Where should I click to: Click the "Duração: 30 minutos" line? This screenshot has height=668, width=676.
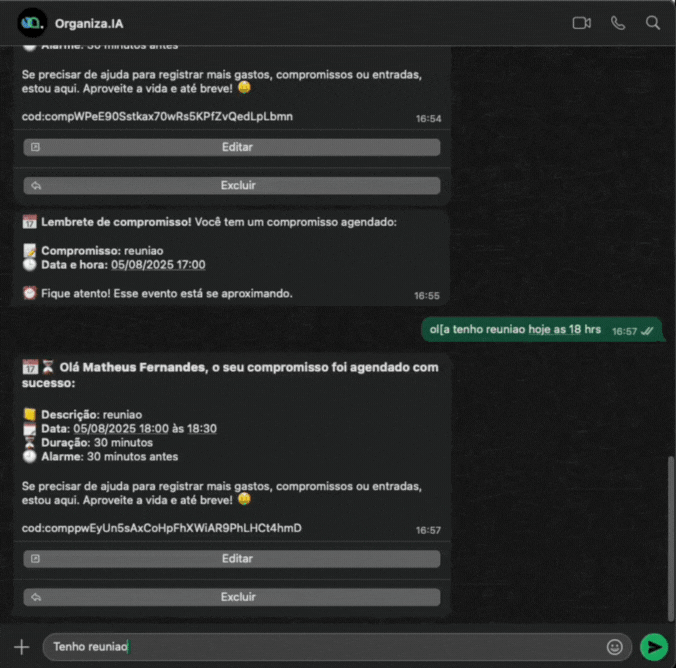pyautogui.click(x=97, y=443)
